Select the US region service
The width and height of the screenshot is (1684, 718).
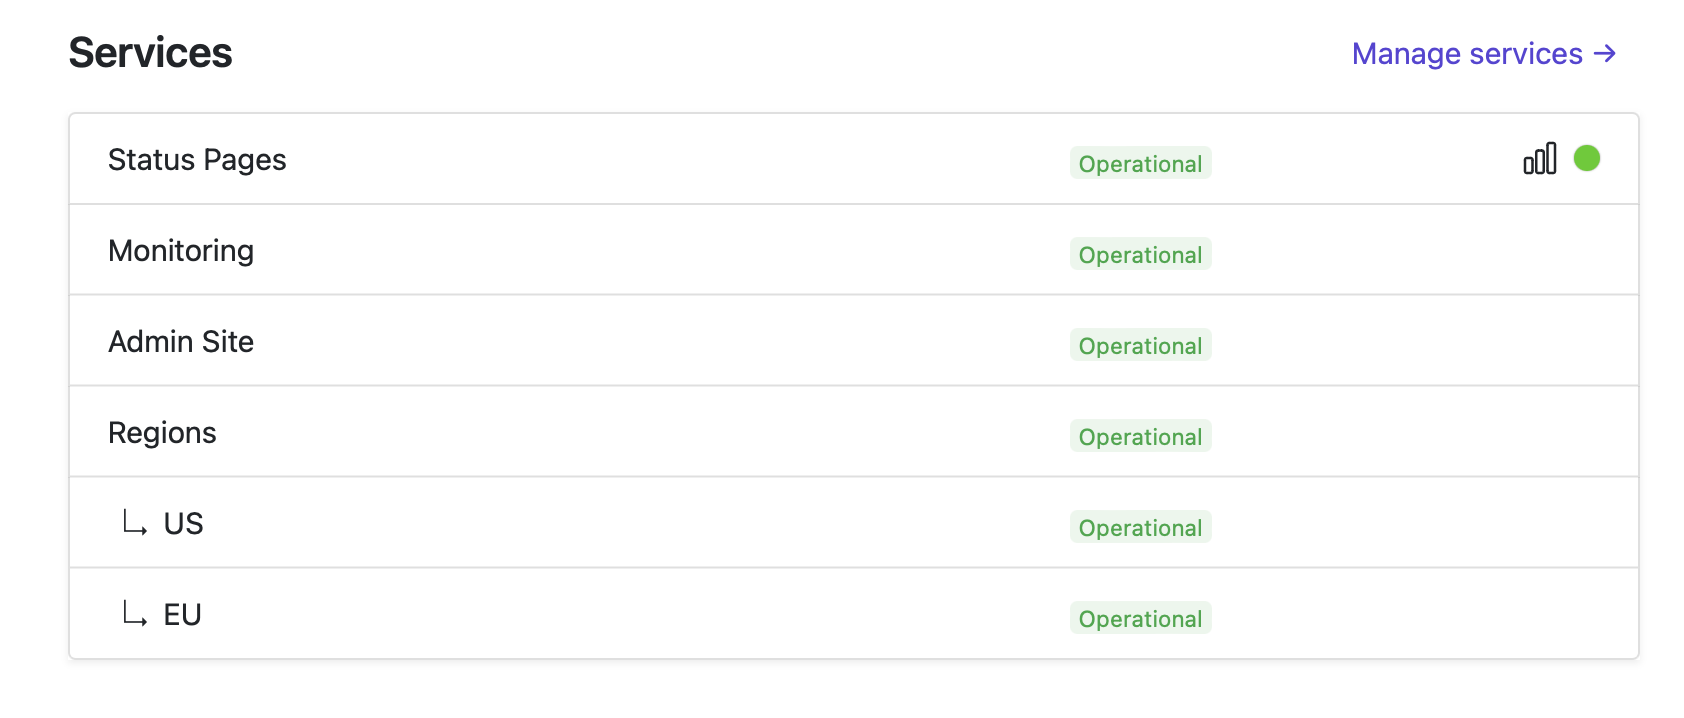coord(183,524)
